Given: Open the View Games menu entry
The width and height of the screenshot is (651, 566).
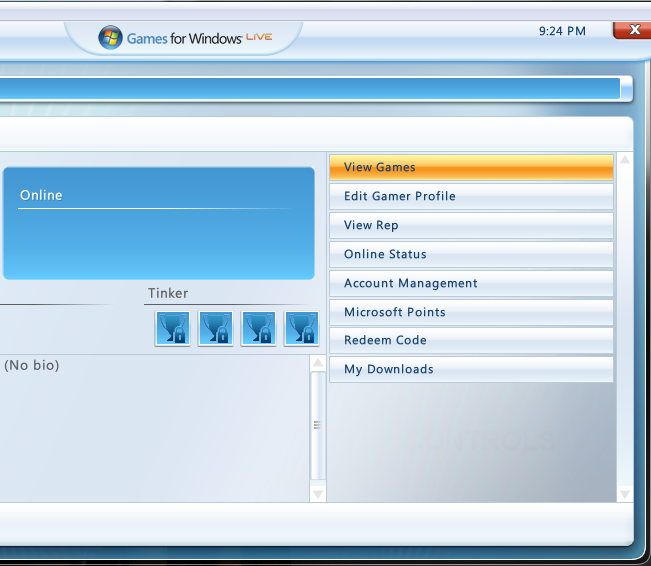Looking at the screenshot, I should click(x=471, y=167).
